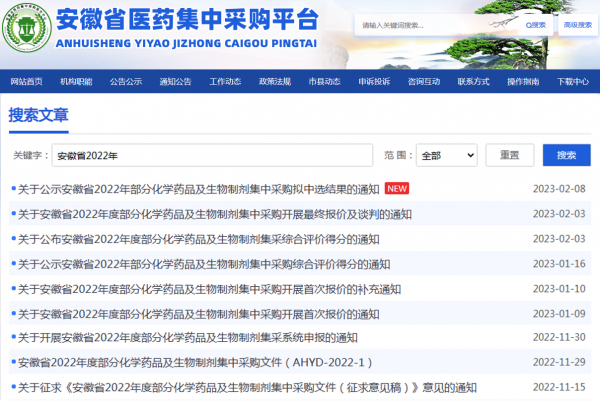Go to 网站首页 in navigation bar
The width and height of the screenshot is (600, 401).
coord(27,81)
